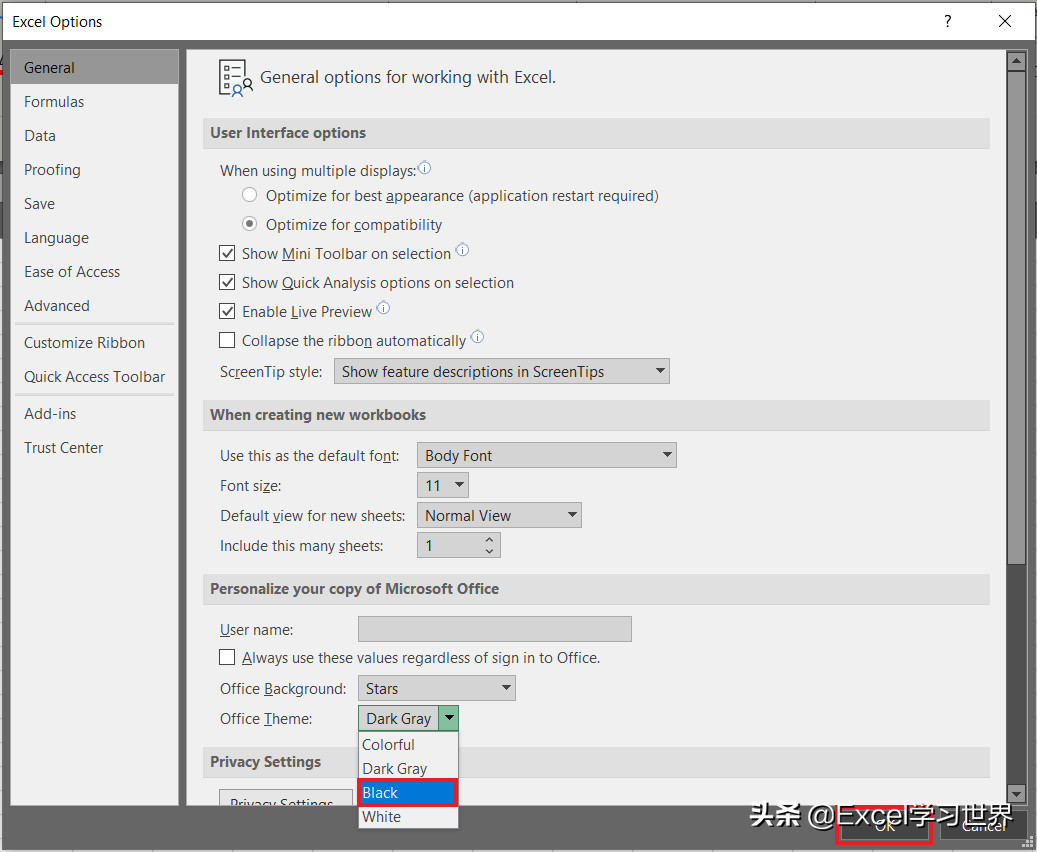Choose Dark Gray from Office Theme list
This screenshot has width=1037, height=852.
coord(408,769)
